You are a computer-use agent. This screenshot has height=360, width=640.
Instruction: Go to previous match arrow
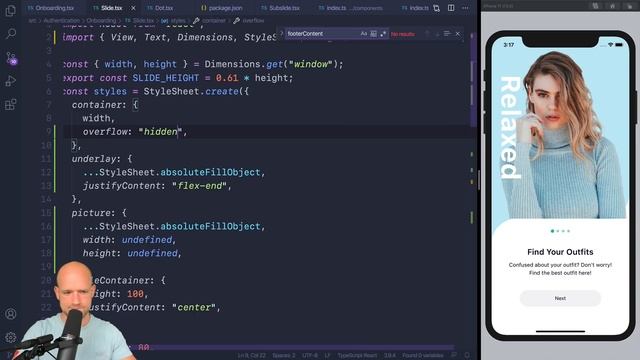pos(427,34)
